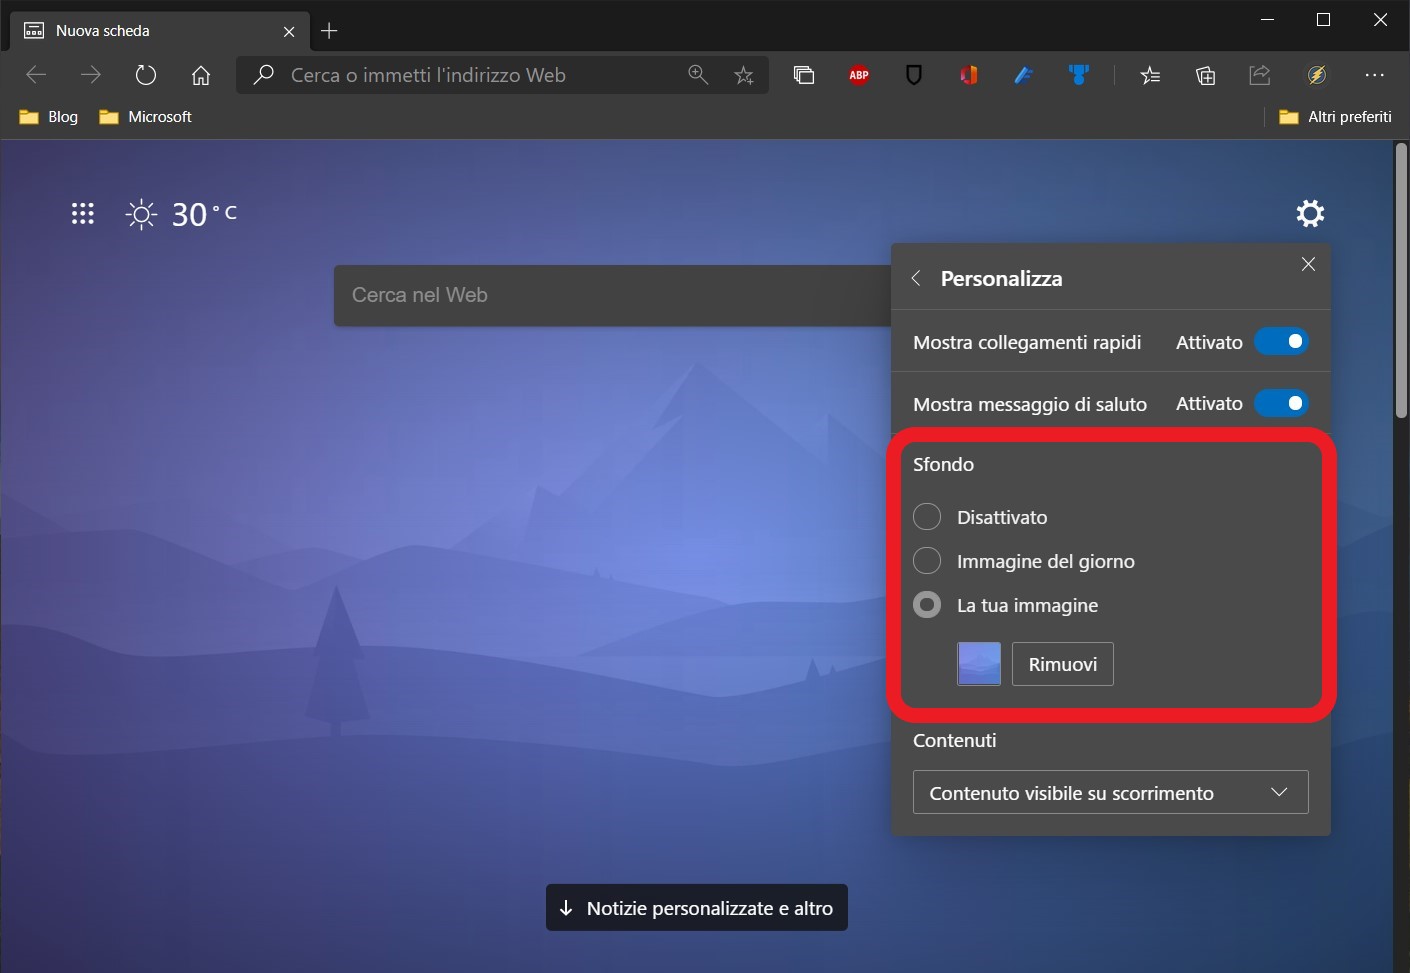Click the zoom magnifier icon in address bar
Viewport: 1410px width, 973px height.
pyautogui.click(x=698, y=74)
